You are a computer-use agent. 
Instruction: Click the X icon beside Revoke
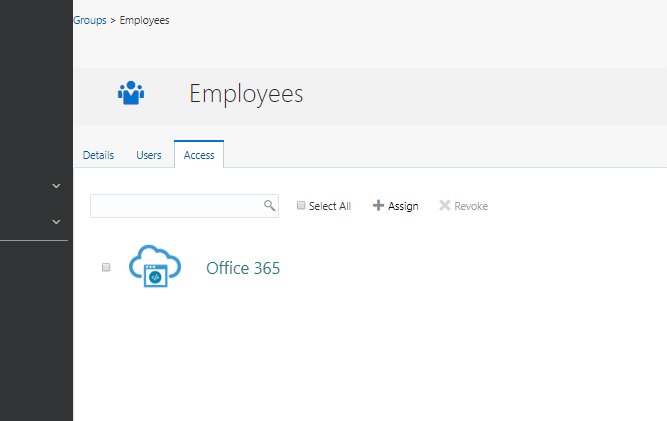(x=444, y=206)
